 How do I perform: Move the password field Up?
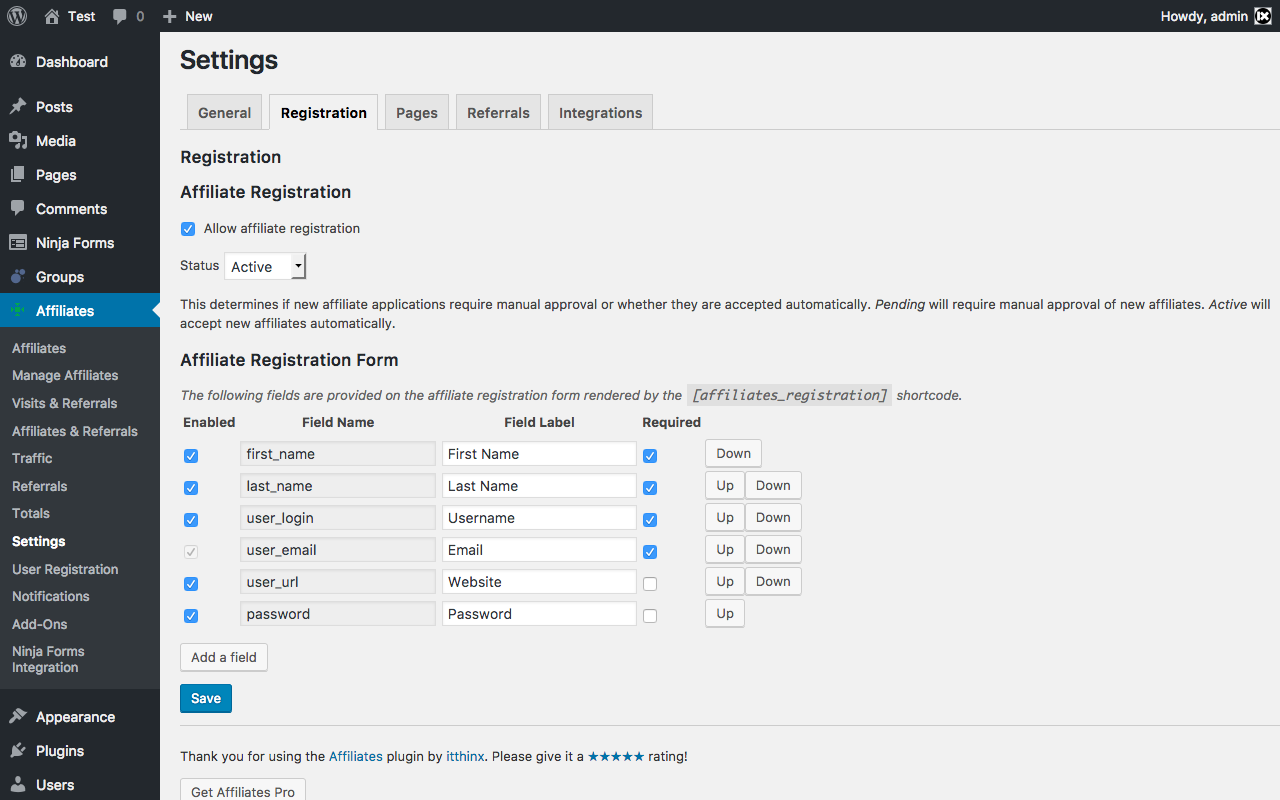(x=725, y=614)
